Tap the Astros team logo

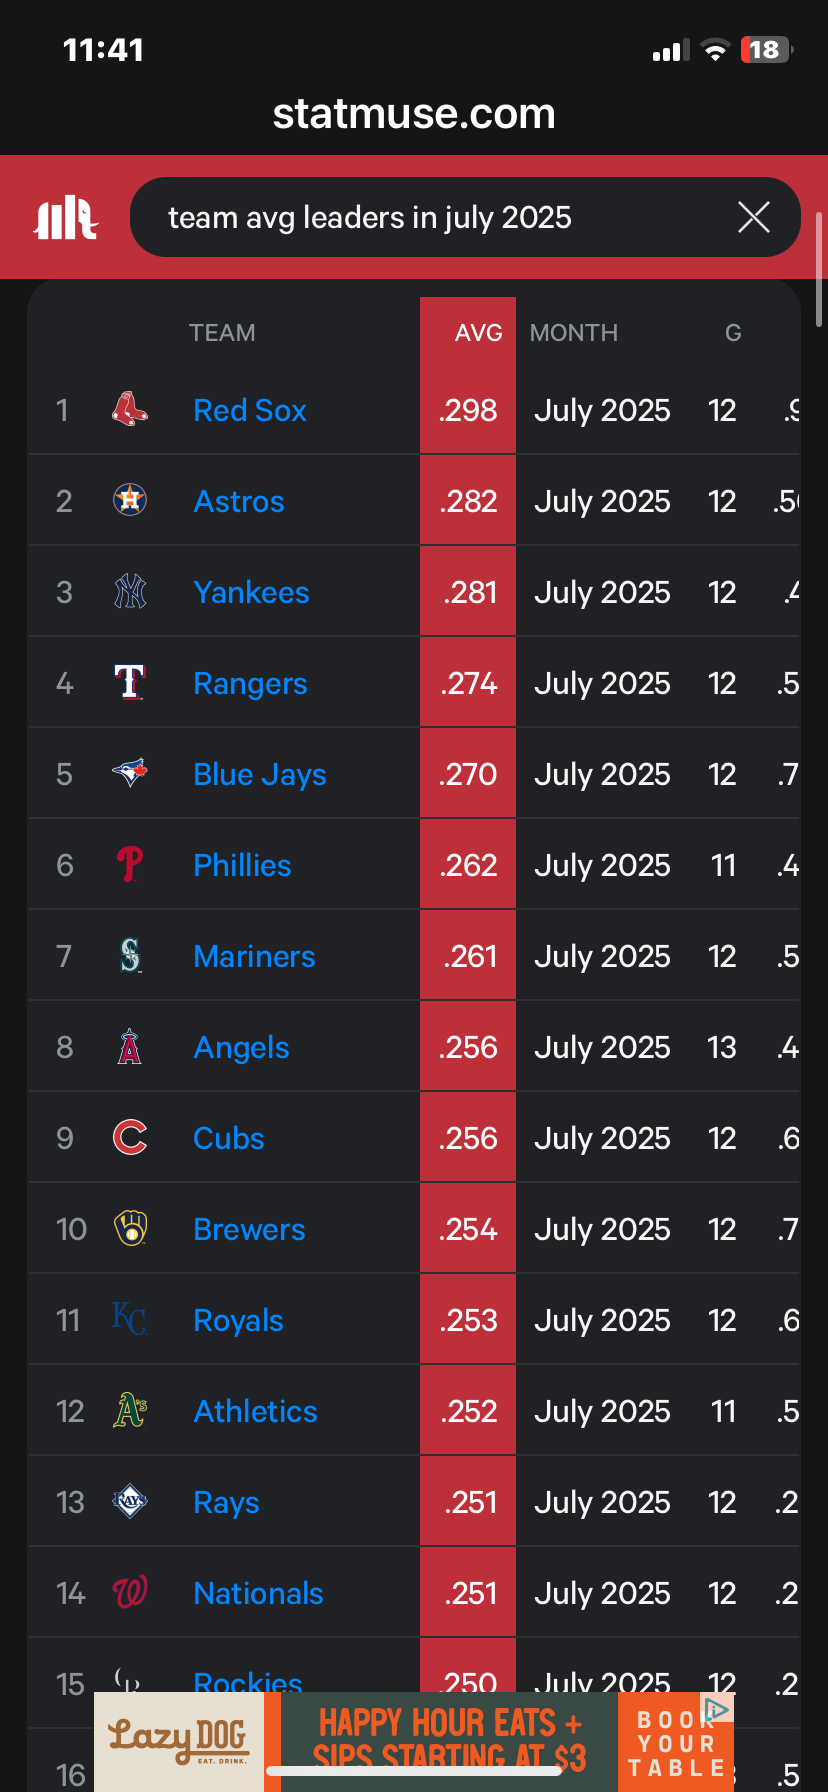point(130,500)
